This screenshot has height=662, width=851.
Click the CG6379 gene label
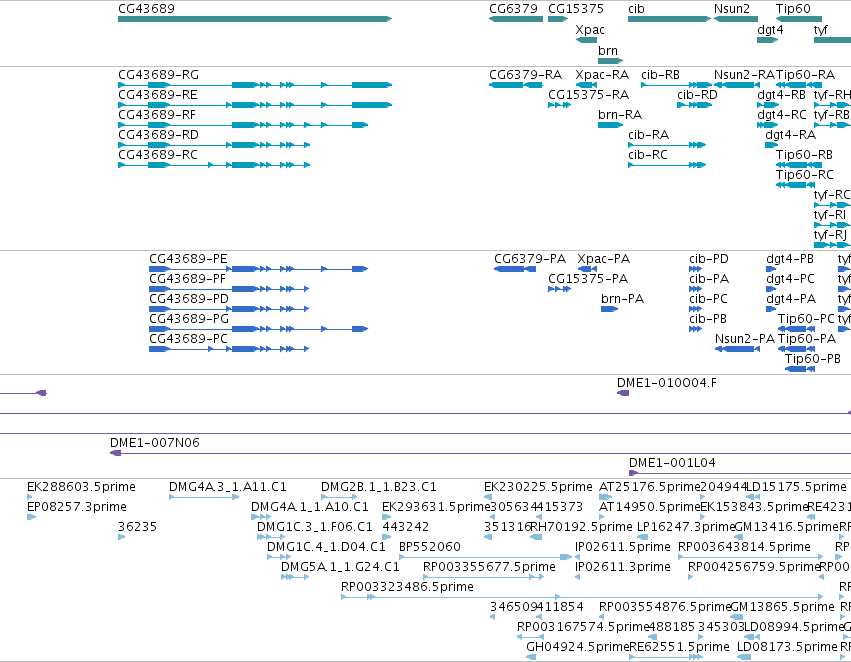[513, 9]
